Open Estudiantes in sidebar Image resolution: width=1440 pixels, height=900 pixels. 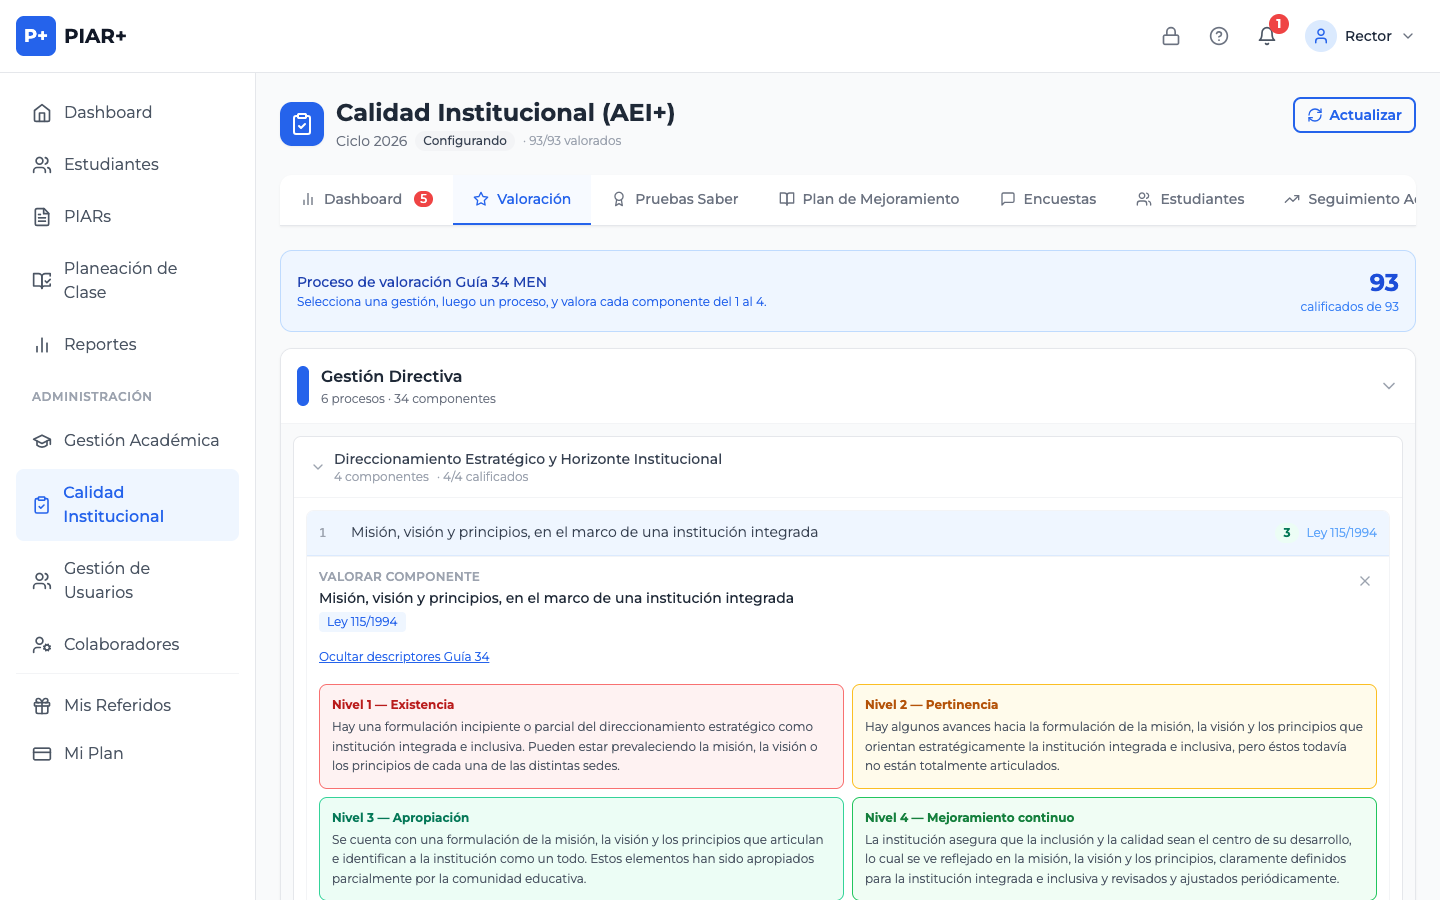128,164
